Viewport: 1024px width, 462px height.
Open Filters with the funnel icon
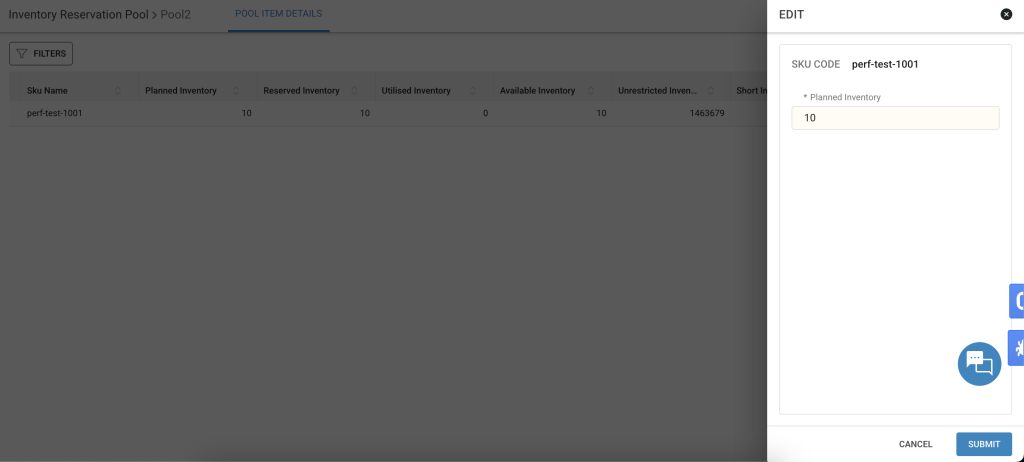pos(41,54)
